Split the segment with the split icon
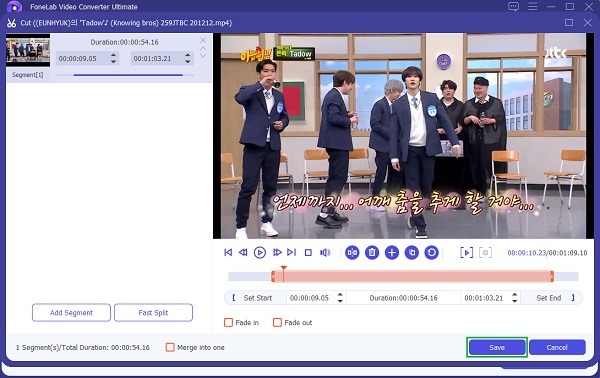The image size is (600, 378). (352, 253)
